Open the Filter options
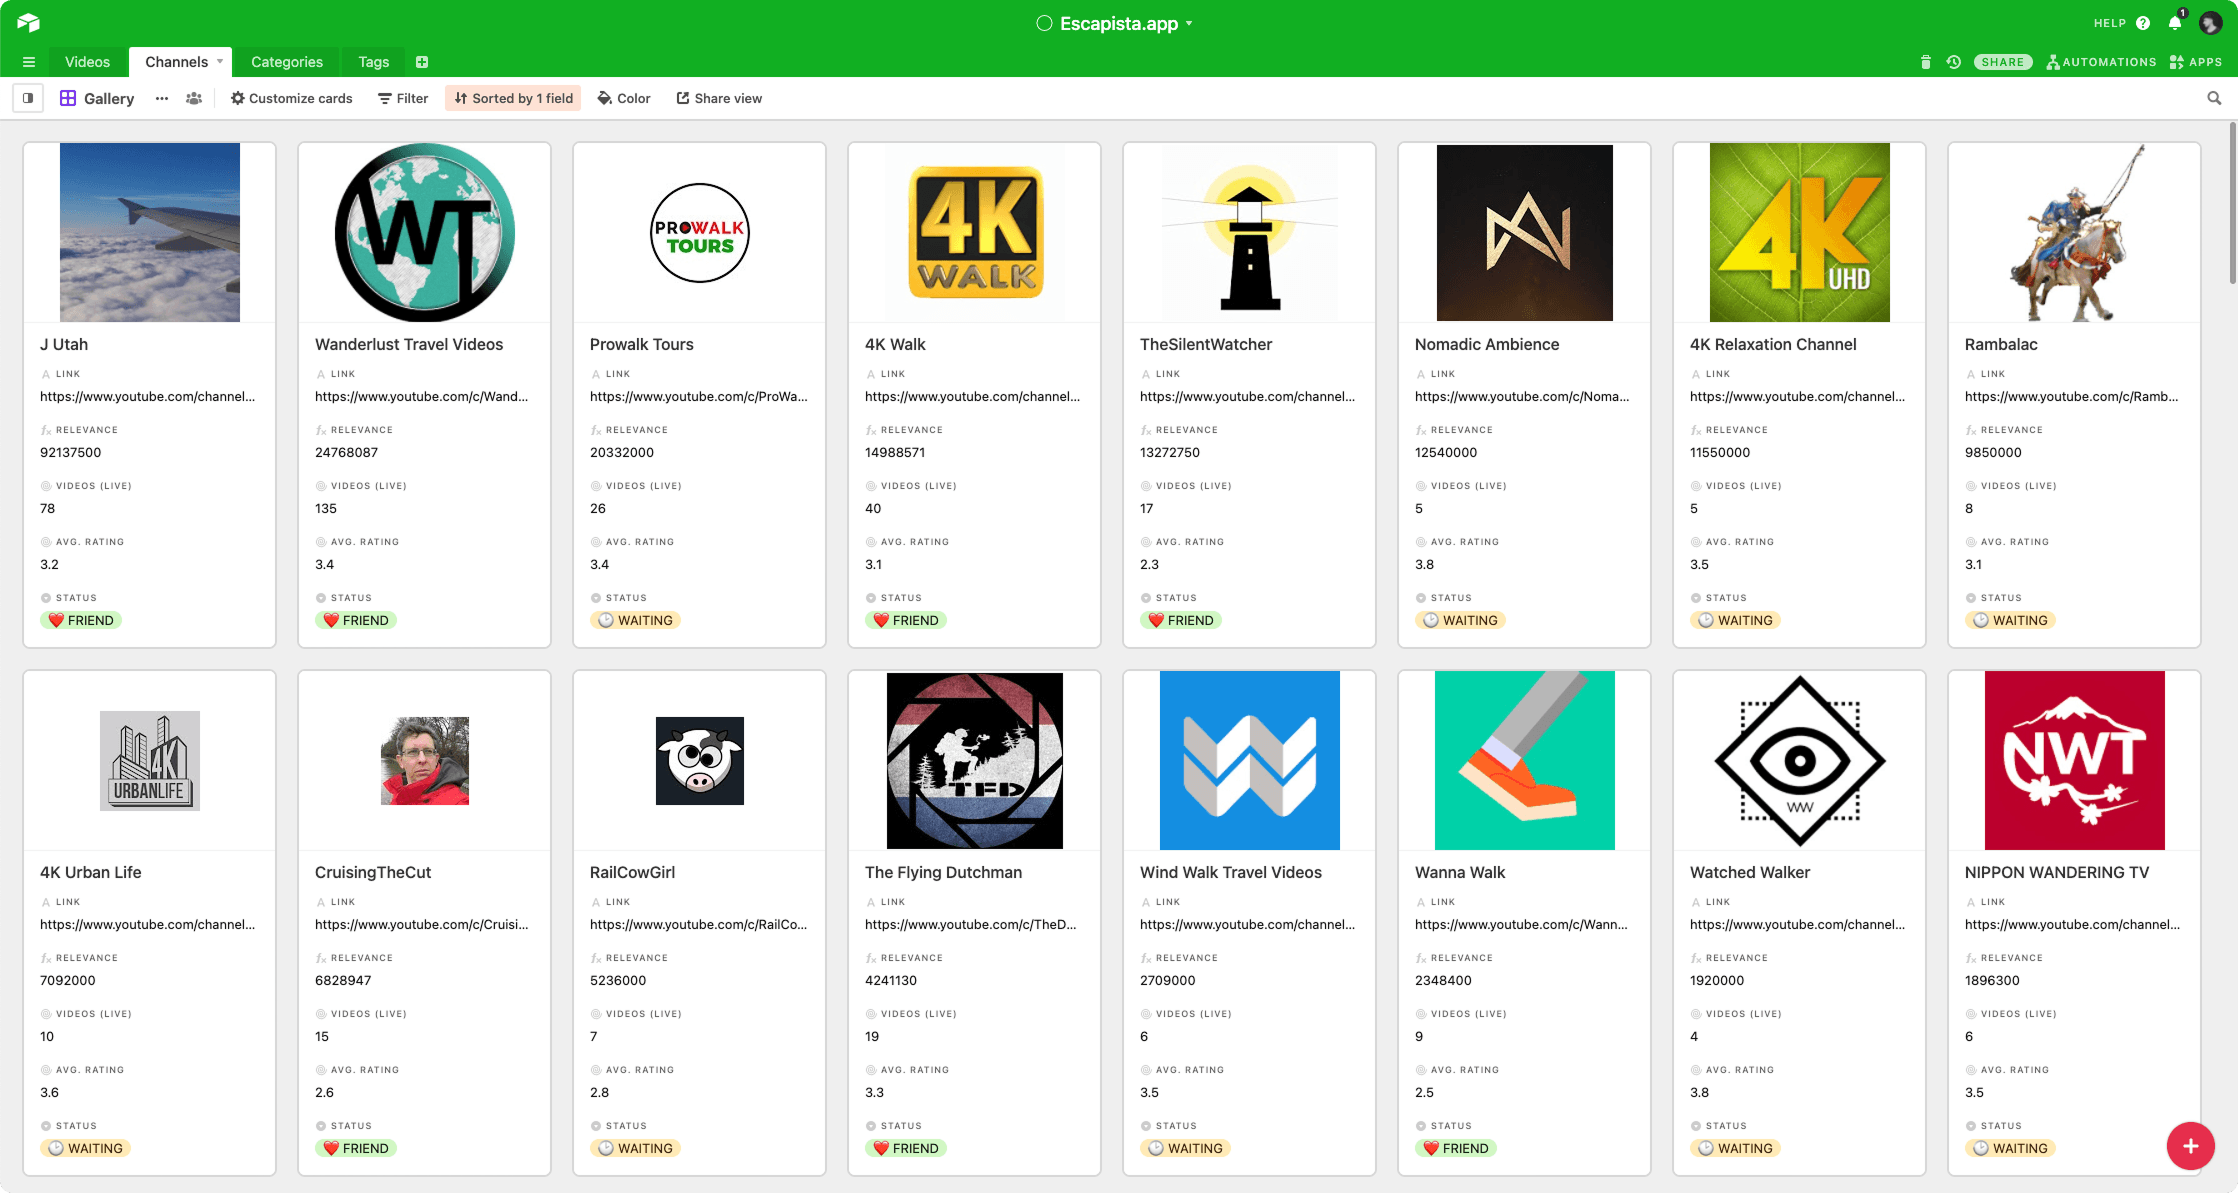The image size is (2238, 1193). (403, 98)
